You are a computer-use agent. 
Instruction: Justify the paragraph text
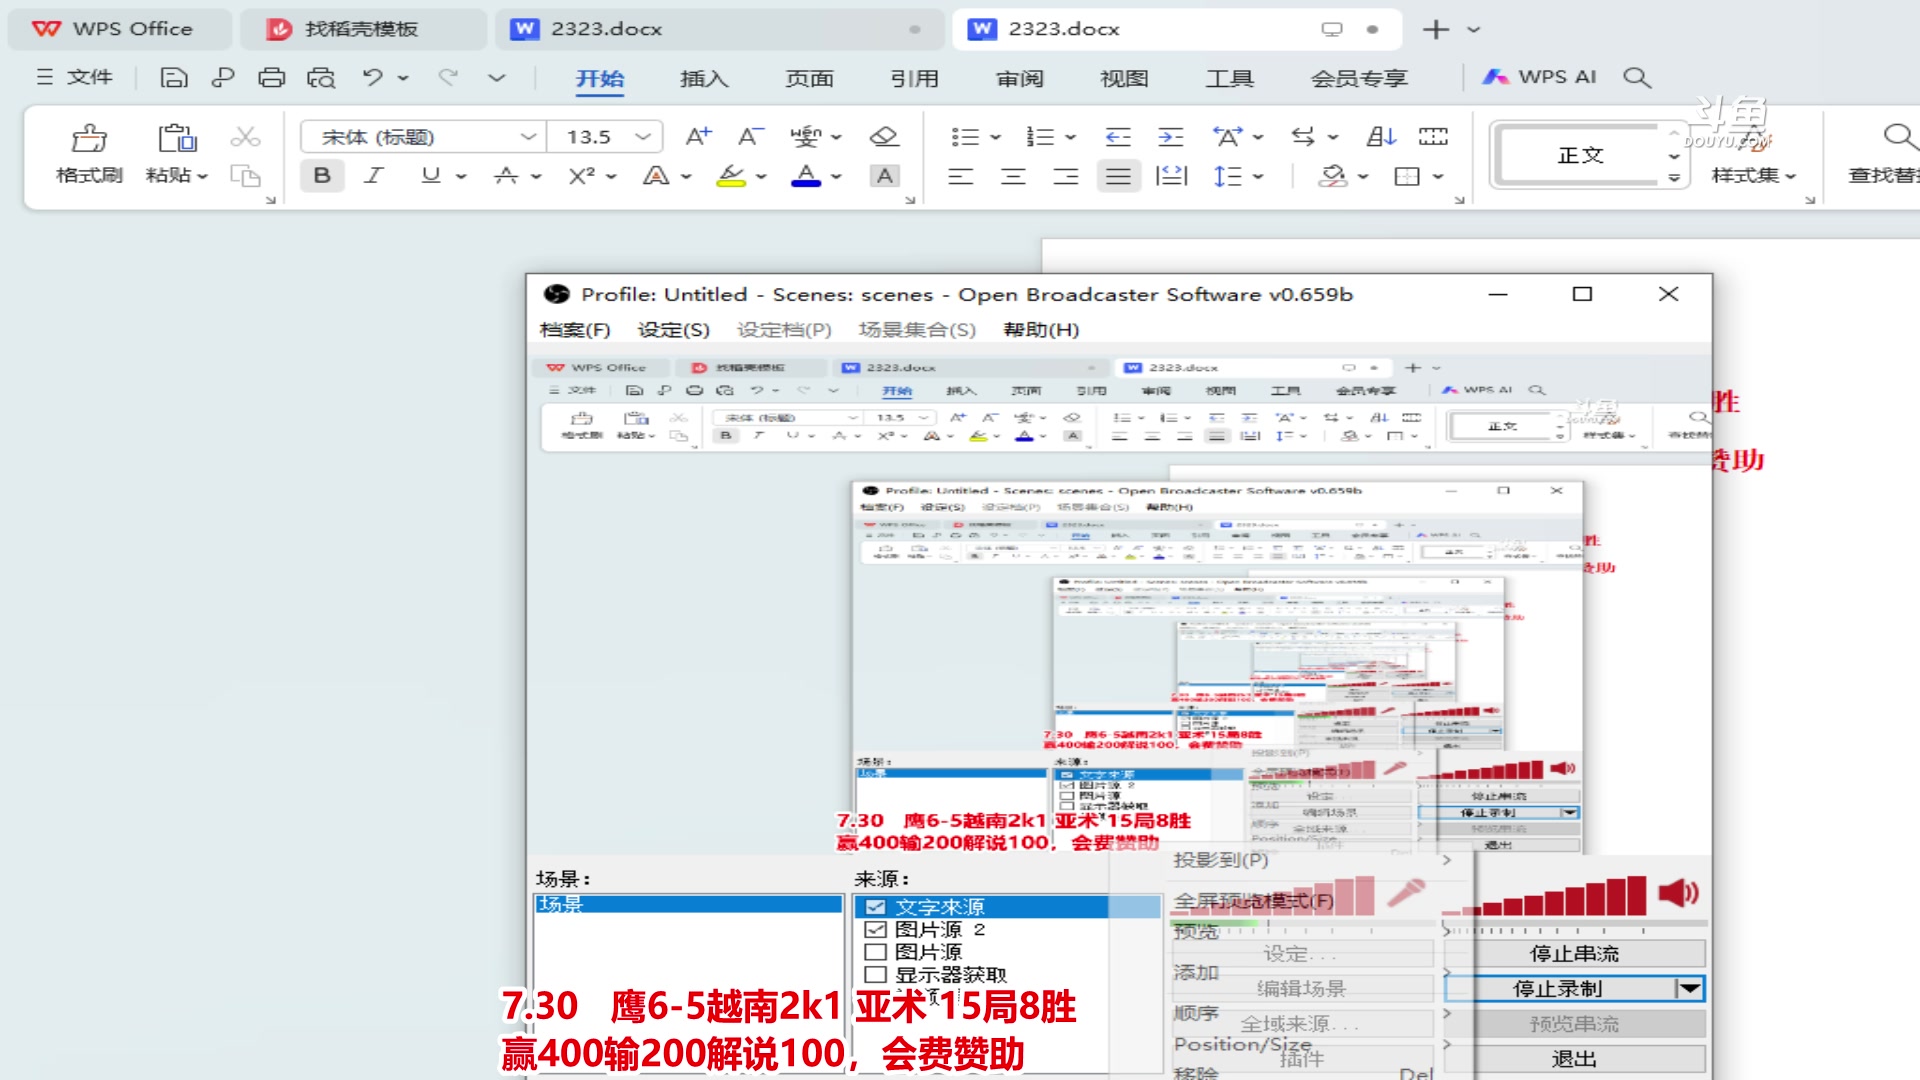coord(1118,177)
